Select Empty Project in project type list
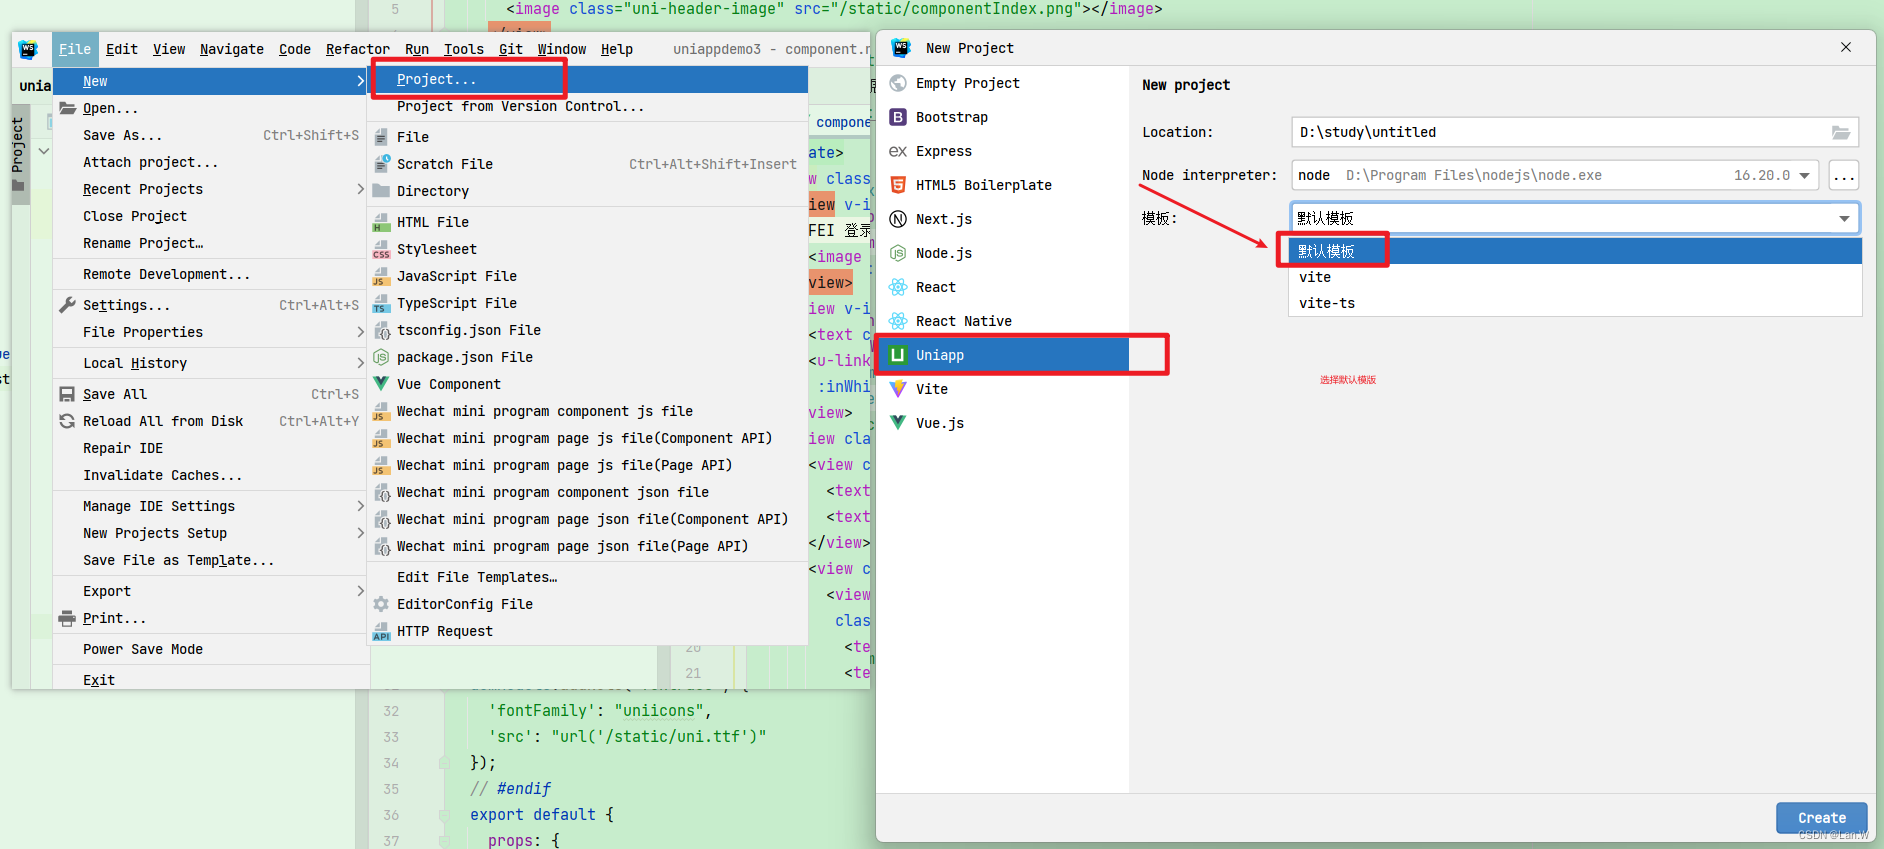 (x=1003, y=83)
